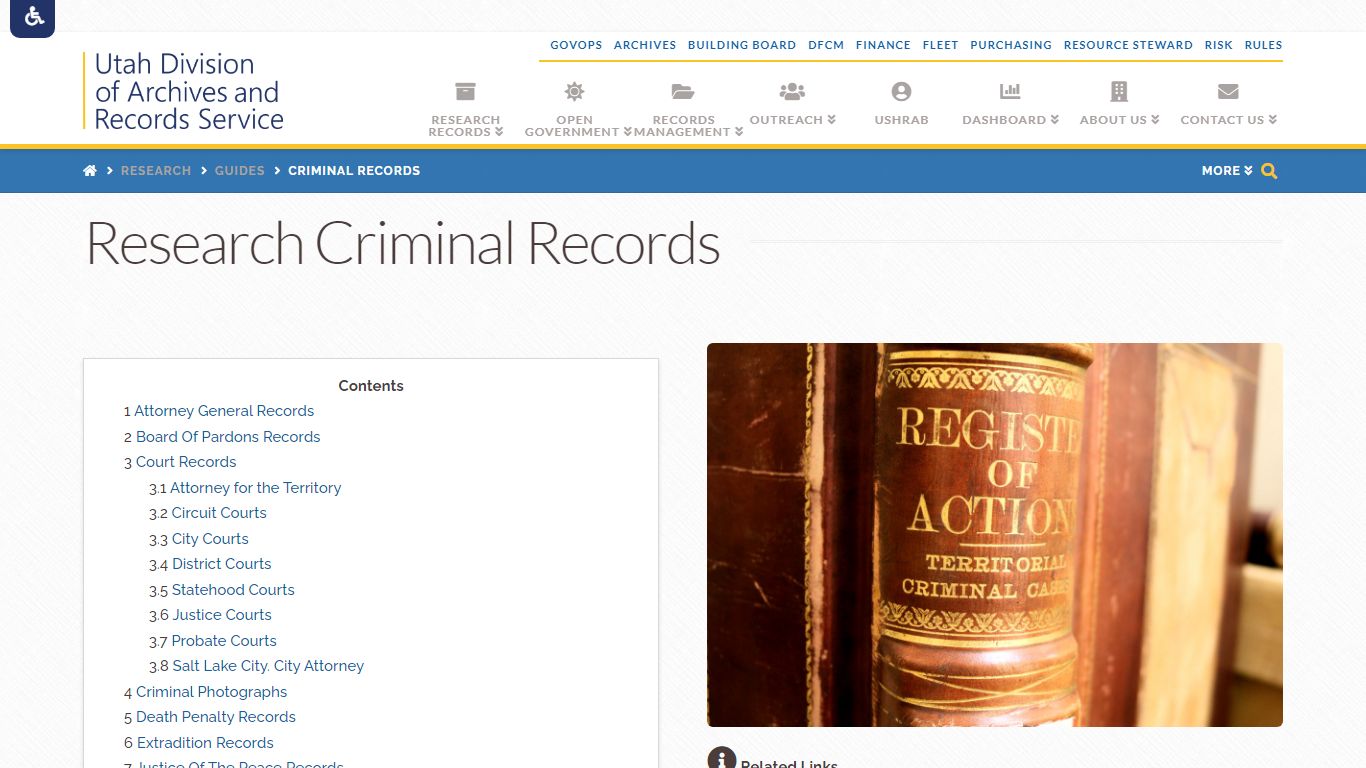Expand the About Us dropdown label
This screenshot has width=1366, height=768.
1119,120
